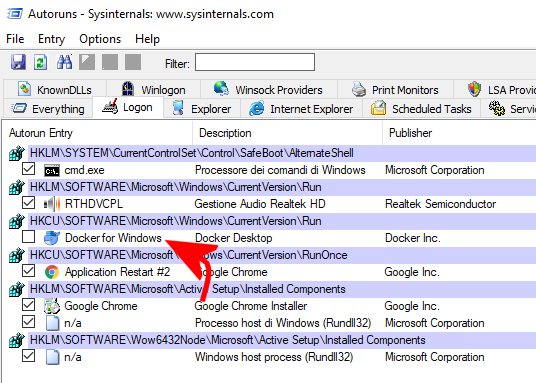
Task: Click registry icon beside HKCU RunOnce key
Action: click(x=17, y=255)
